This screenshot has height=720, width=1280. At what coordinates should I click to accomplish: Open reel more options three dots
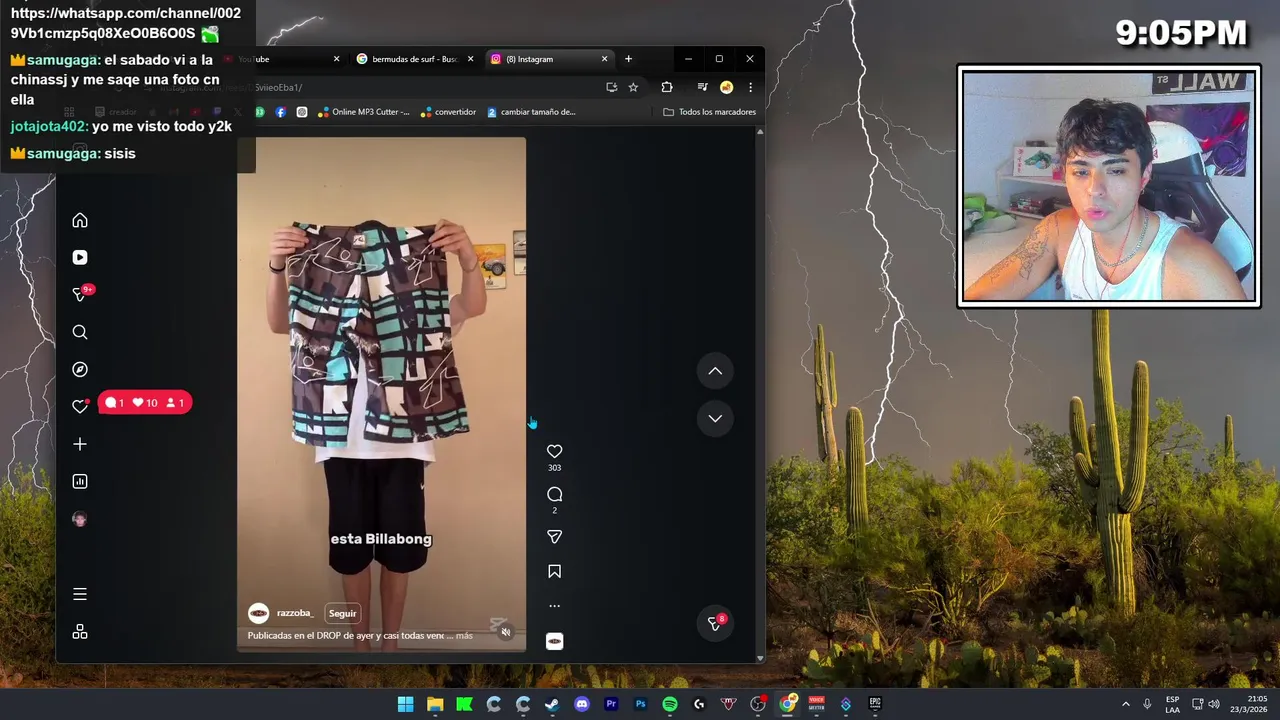point(554,606)
